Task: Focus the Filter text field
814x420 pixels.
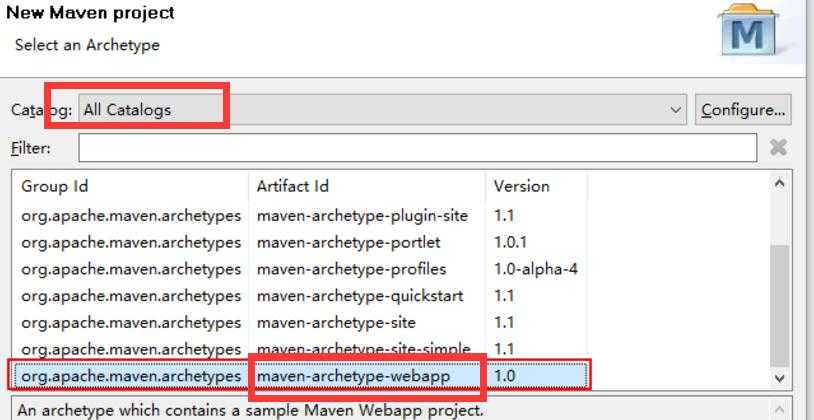Action: click(417, 148)
